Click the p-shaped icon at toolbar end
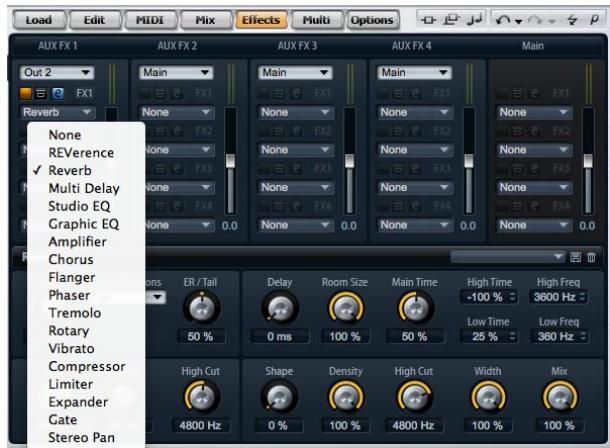The image size is (610, 448). pos(594,19)
